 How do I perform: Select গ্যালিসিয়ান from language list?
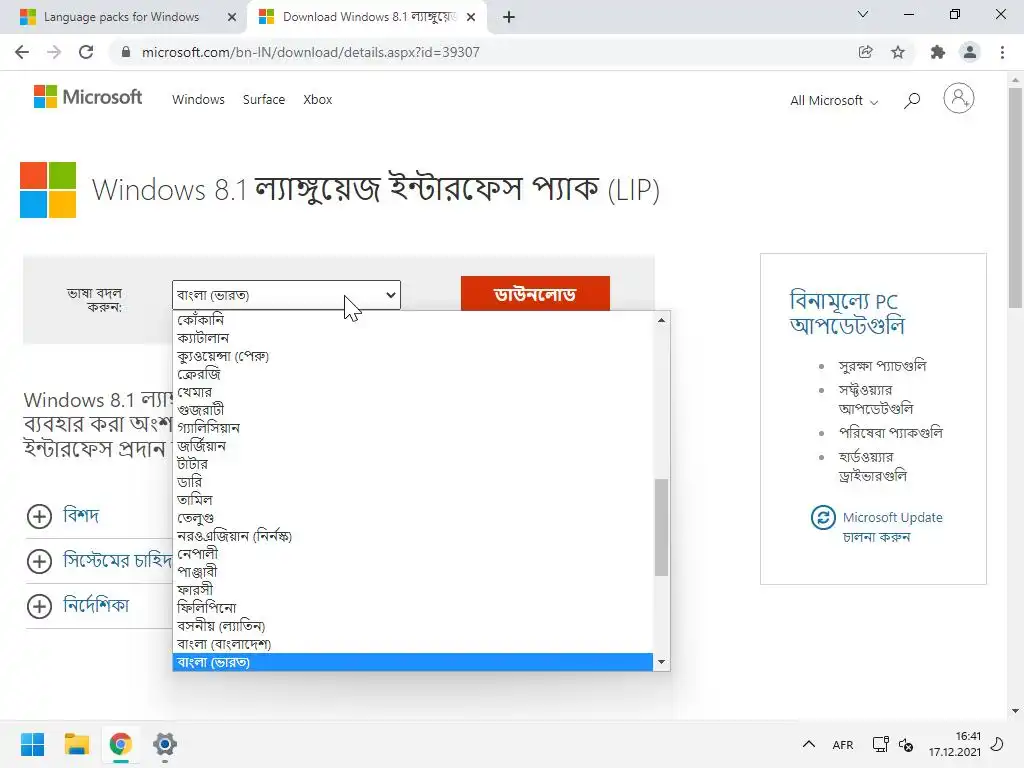point(413,428)
